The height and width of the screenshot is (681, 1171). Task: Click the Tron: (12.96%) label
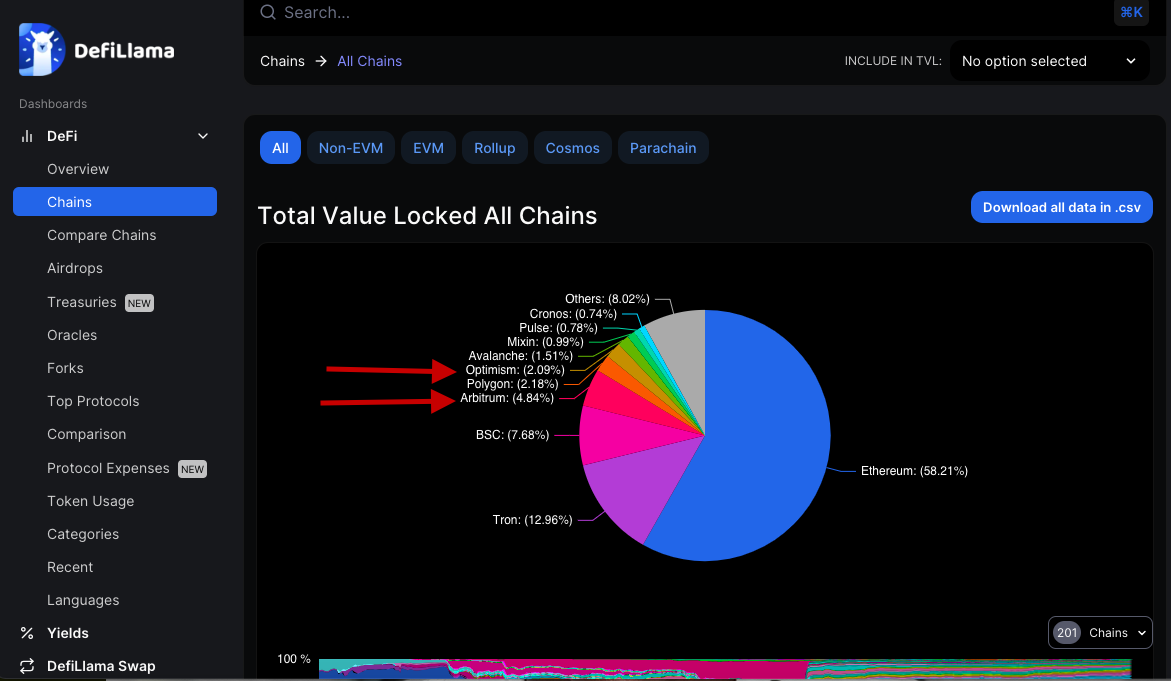click(x=532, y=520)
